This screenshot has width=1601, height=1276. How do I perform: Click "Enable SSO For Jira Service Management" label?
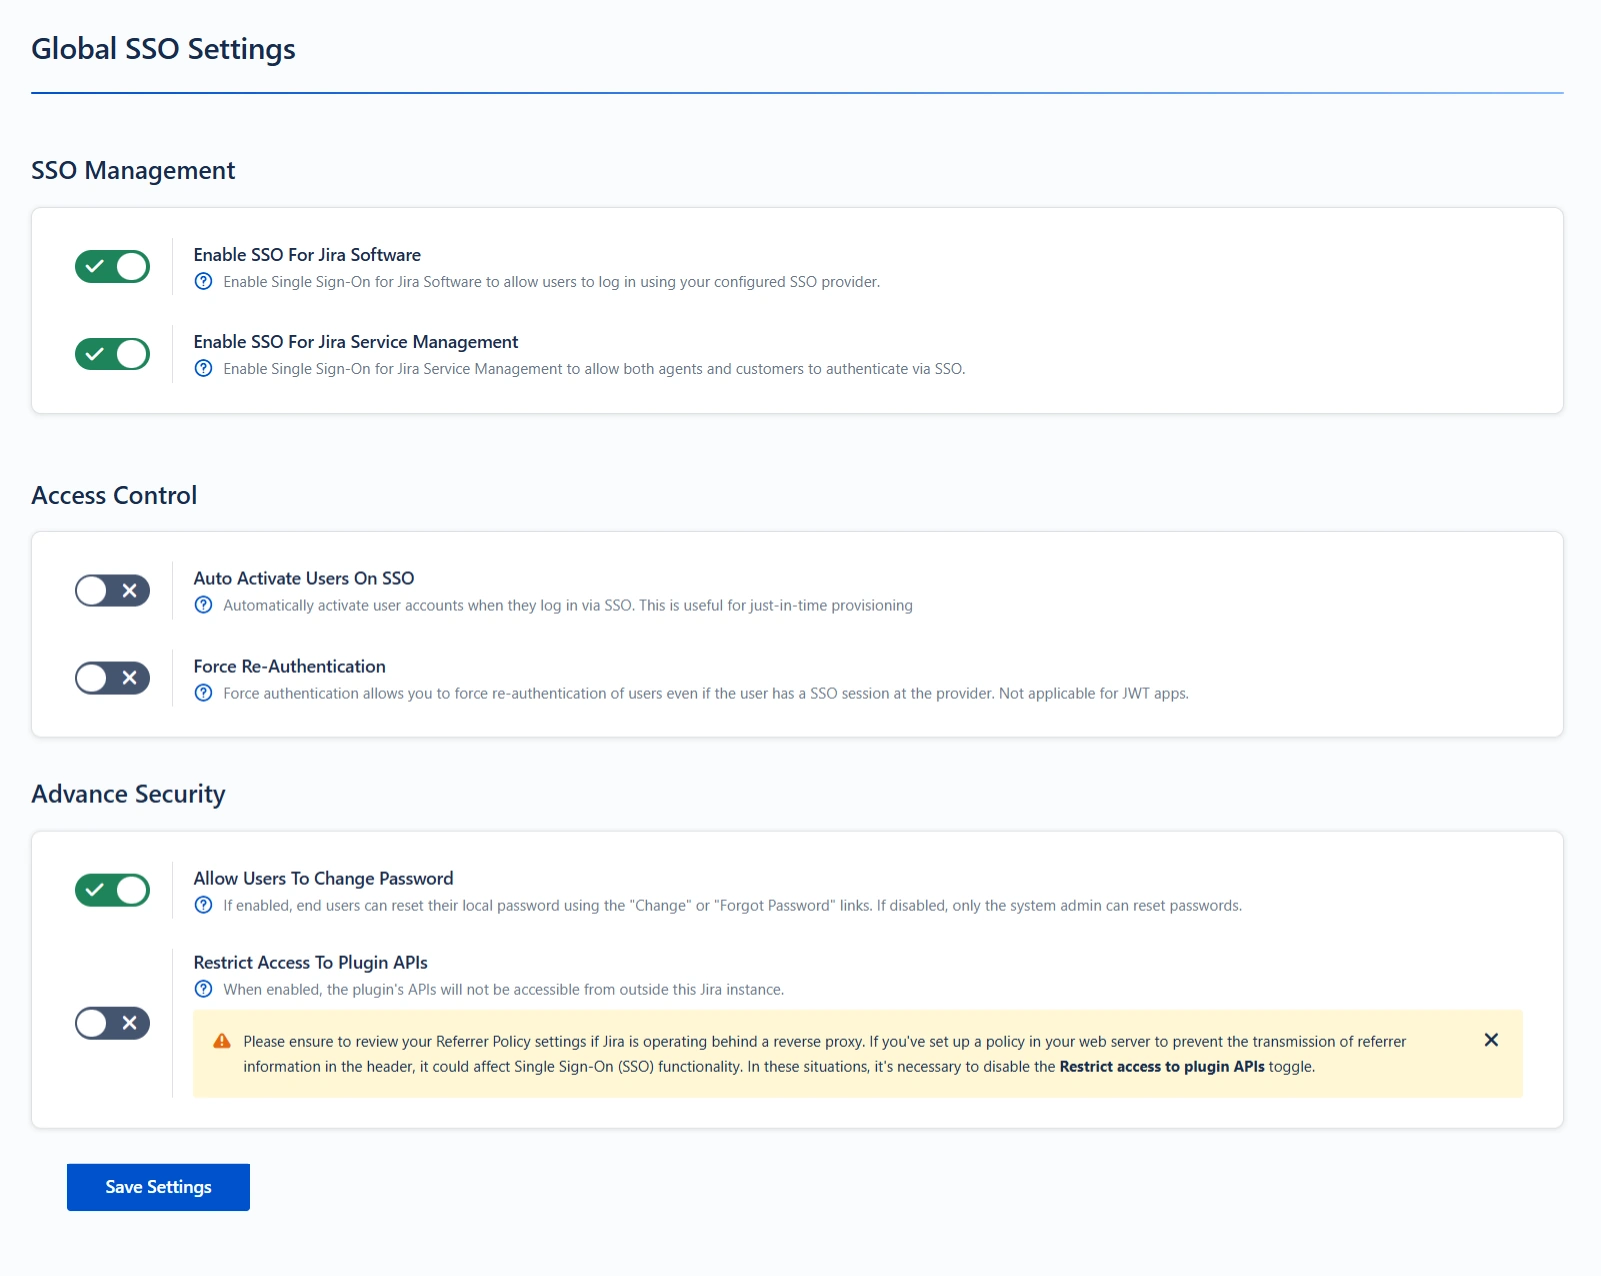356,342
